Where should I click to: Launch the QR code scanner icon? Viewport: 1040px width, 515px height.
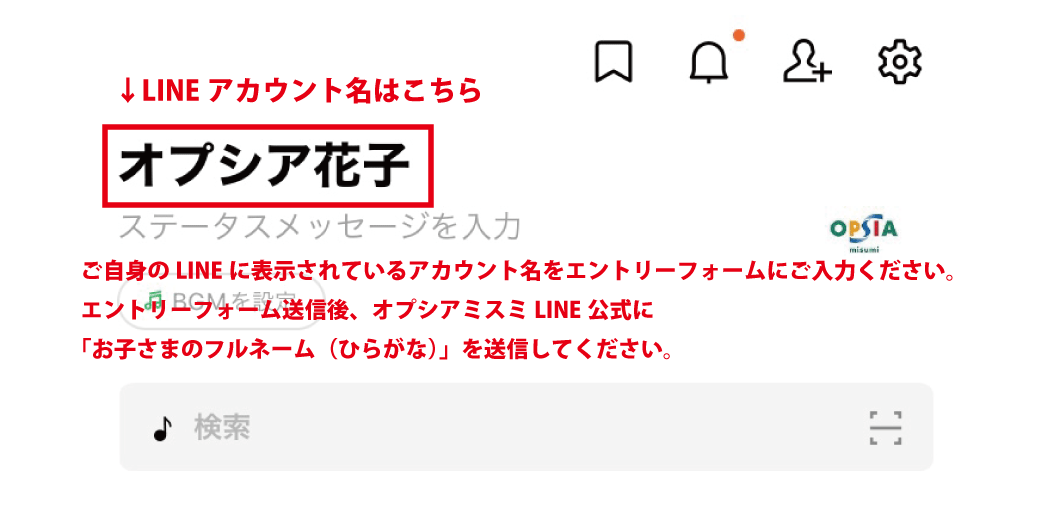tap(885, 428)
